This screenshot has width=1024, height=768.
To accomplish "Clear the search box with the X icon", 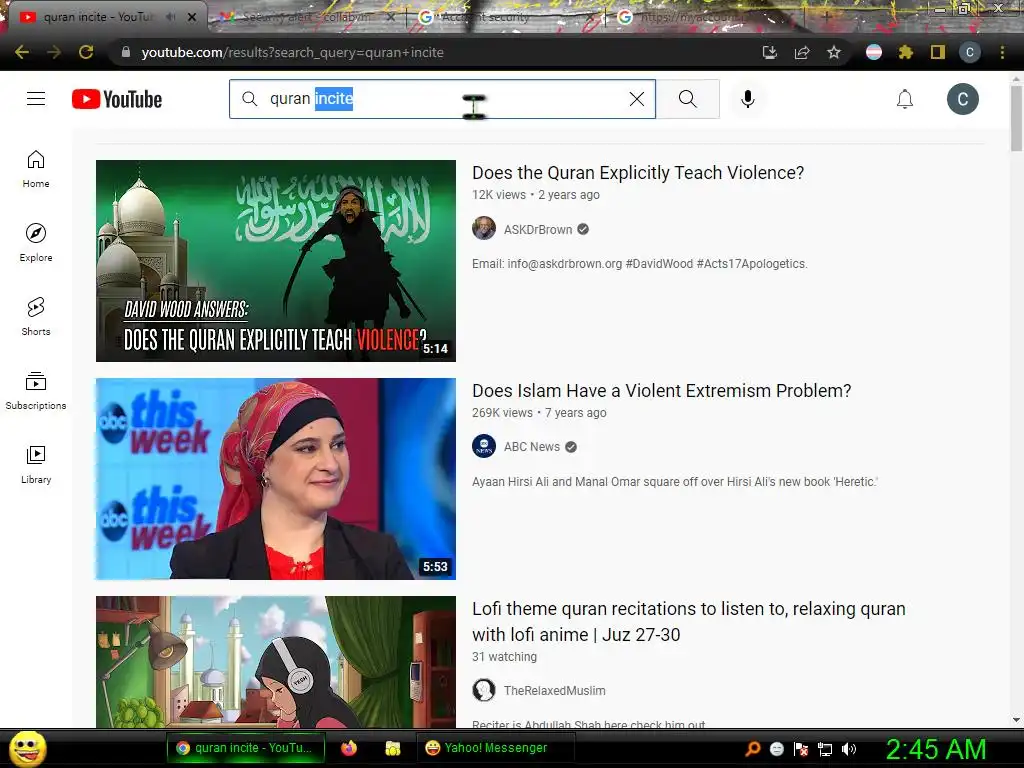I will [x=637, y=99].
